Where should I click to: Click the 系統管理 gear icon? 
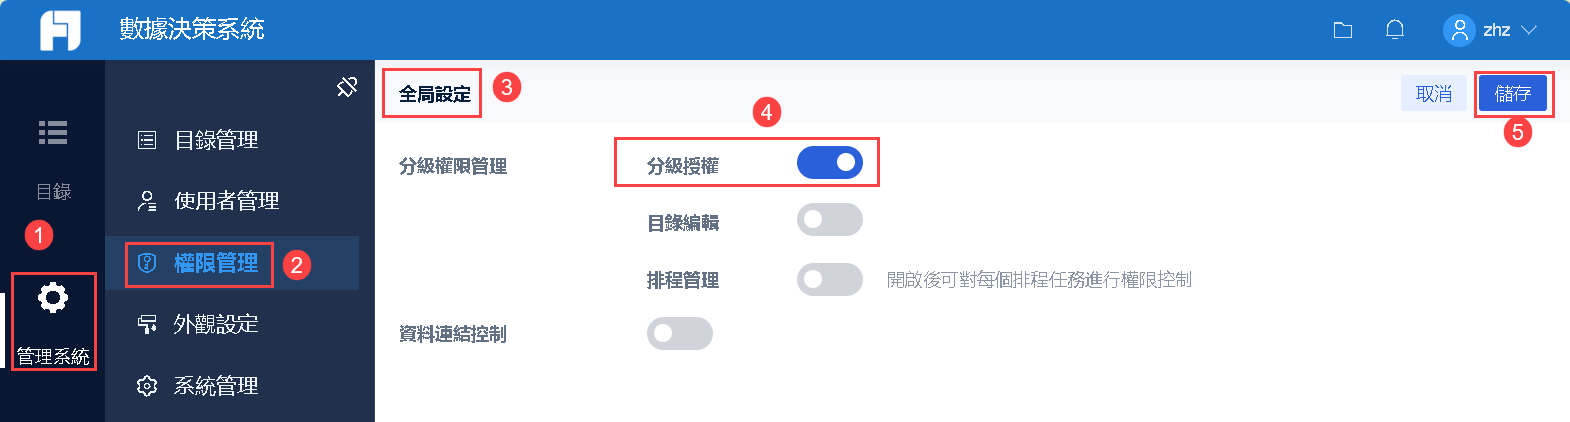(147, 386)
